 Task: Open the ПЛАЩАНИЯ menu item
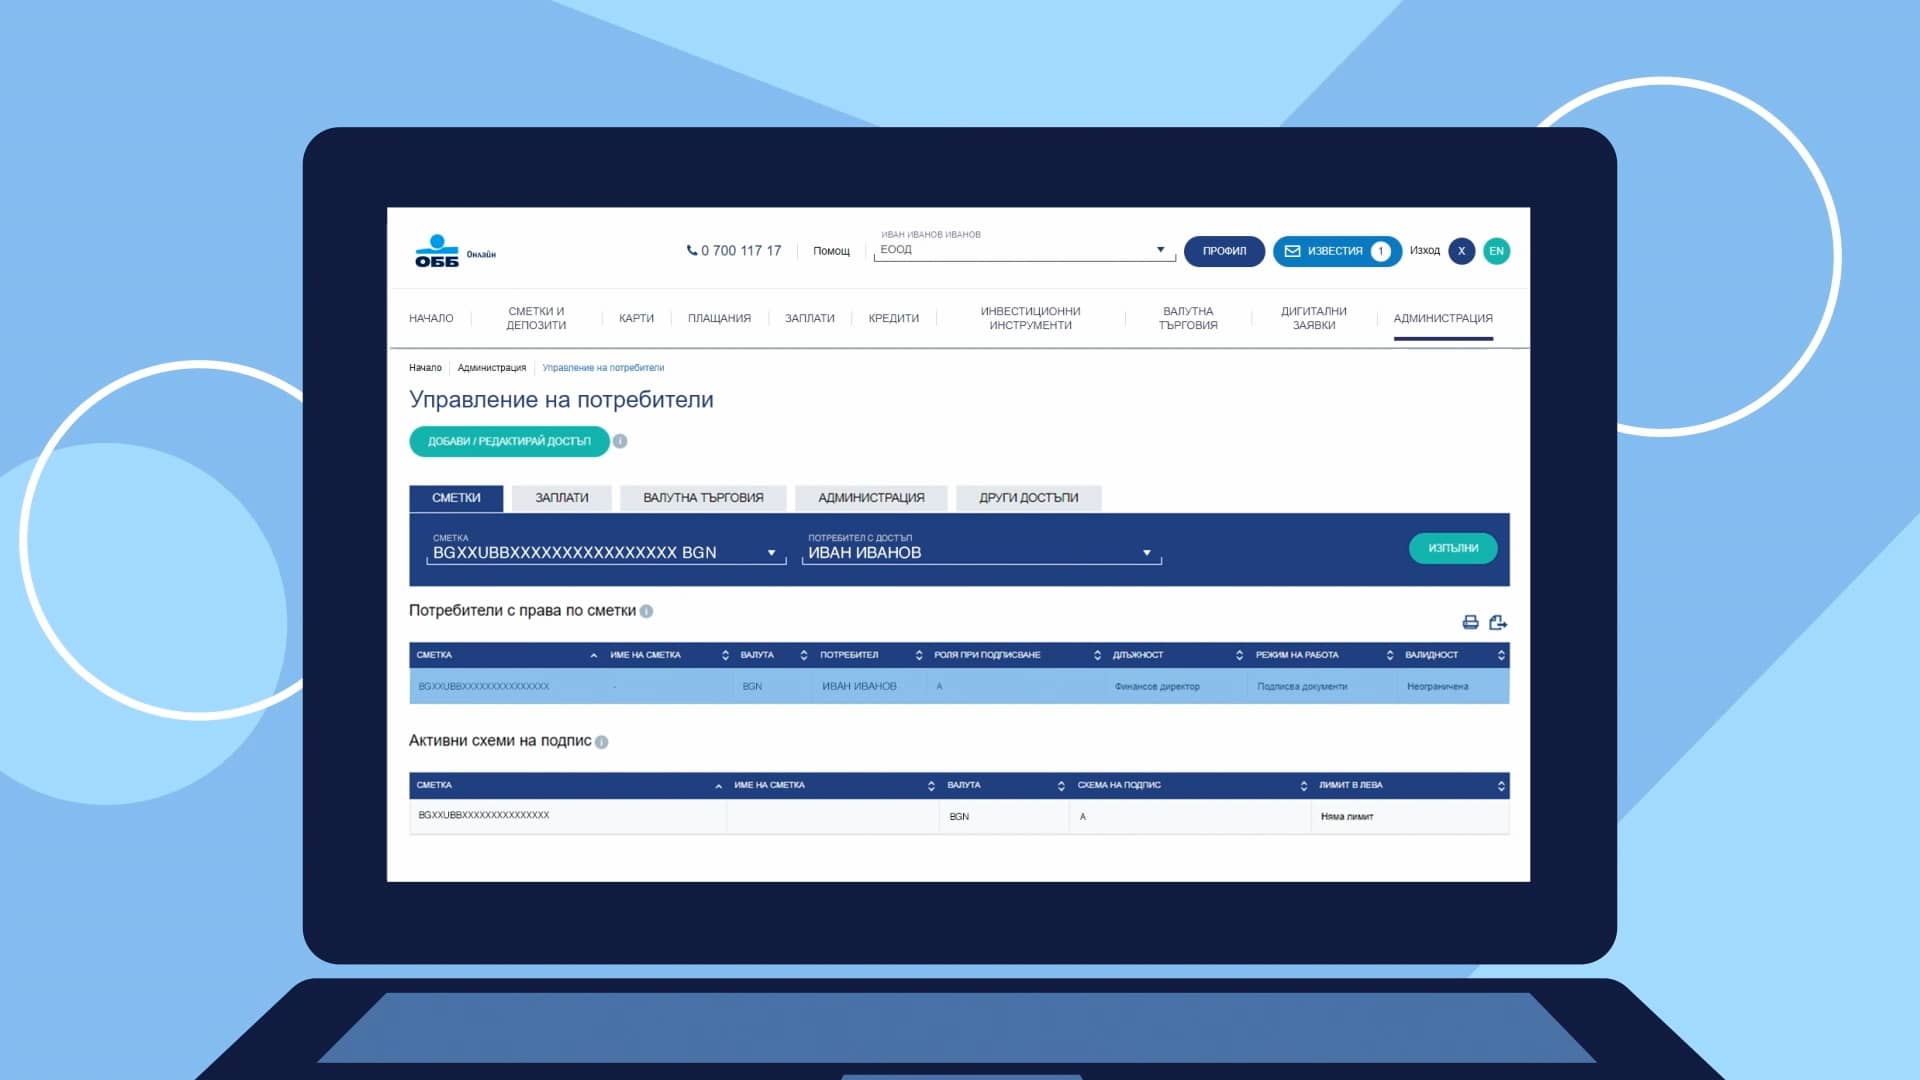pos(718,318)
